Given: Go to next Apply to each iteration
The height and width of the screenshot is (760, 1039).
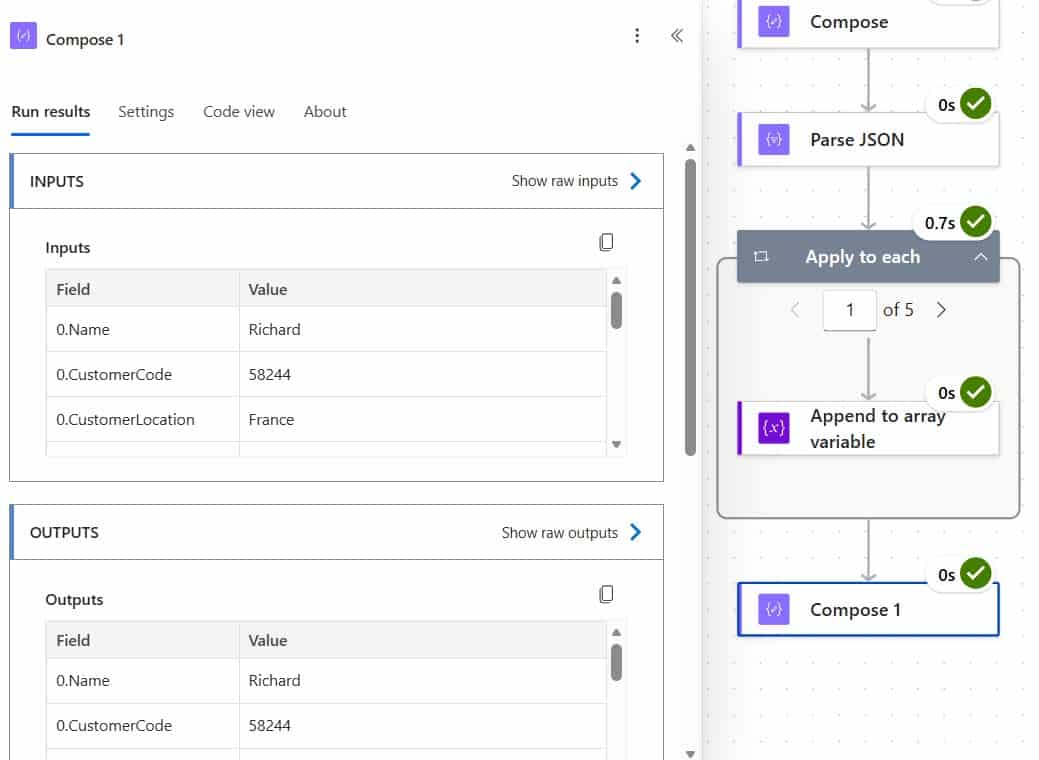Looking at the screenshot, I should click(x=941, y=309).
